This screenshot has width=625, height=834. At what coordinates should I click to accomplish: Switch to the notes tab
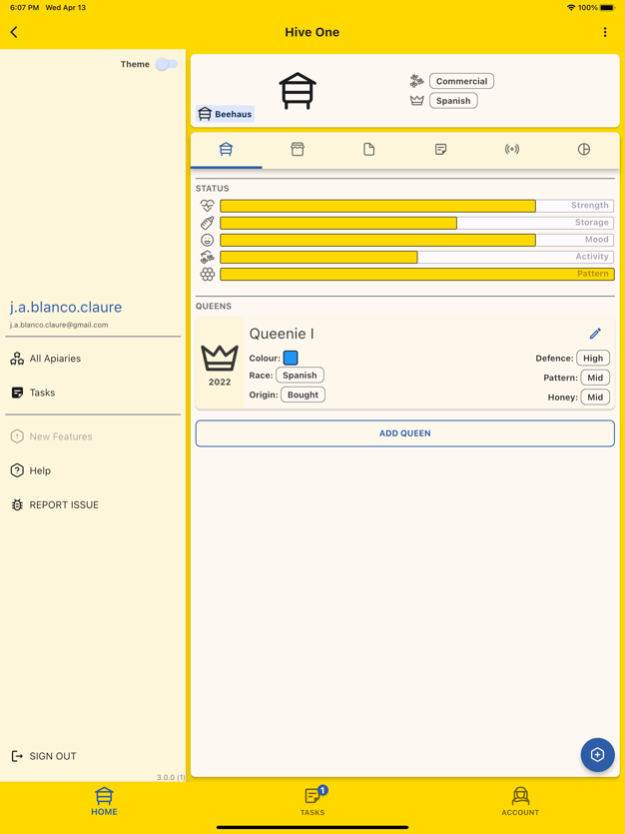tap(440, 149)
